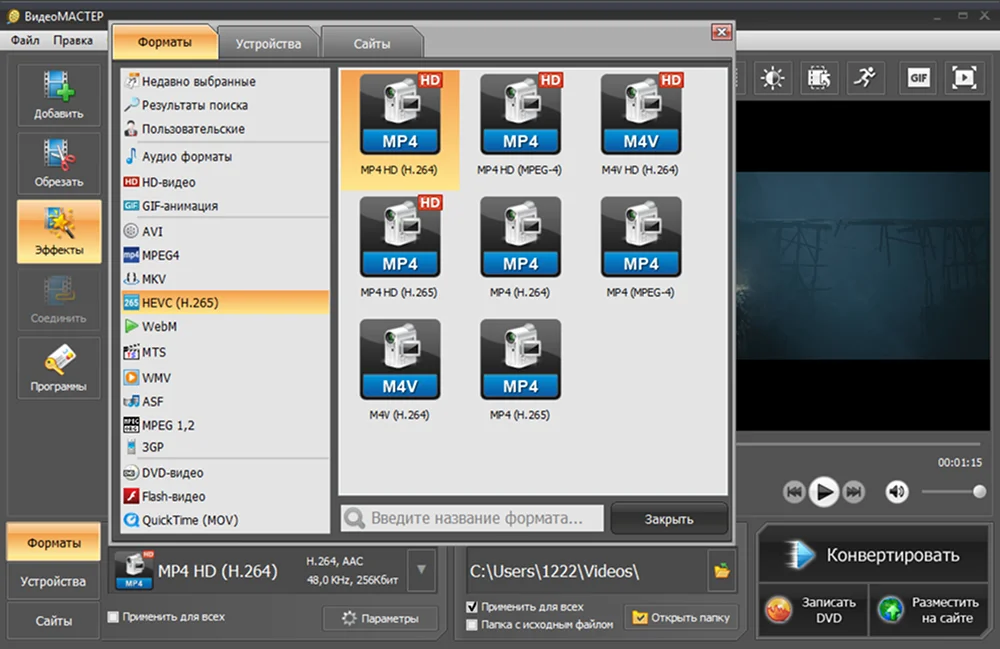
Task: Enable Применить для всех under format selector
Action: pos(113,617)
